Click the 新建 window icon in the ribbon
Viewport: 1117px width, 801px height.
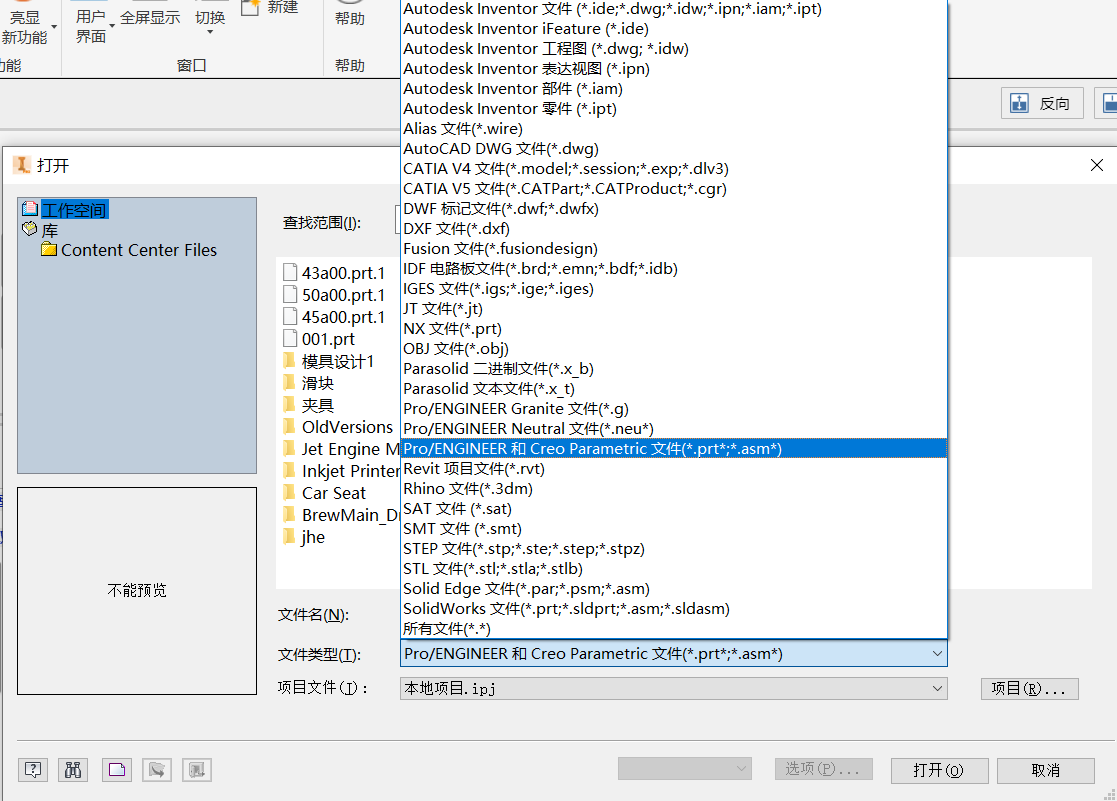250,8
